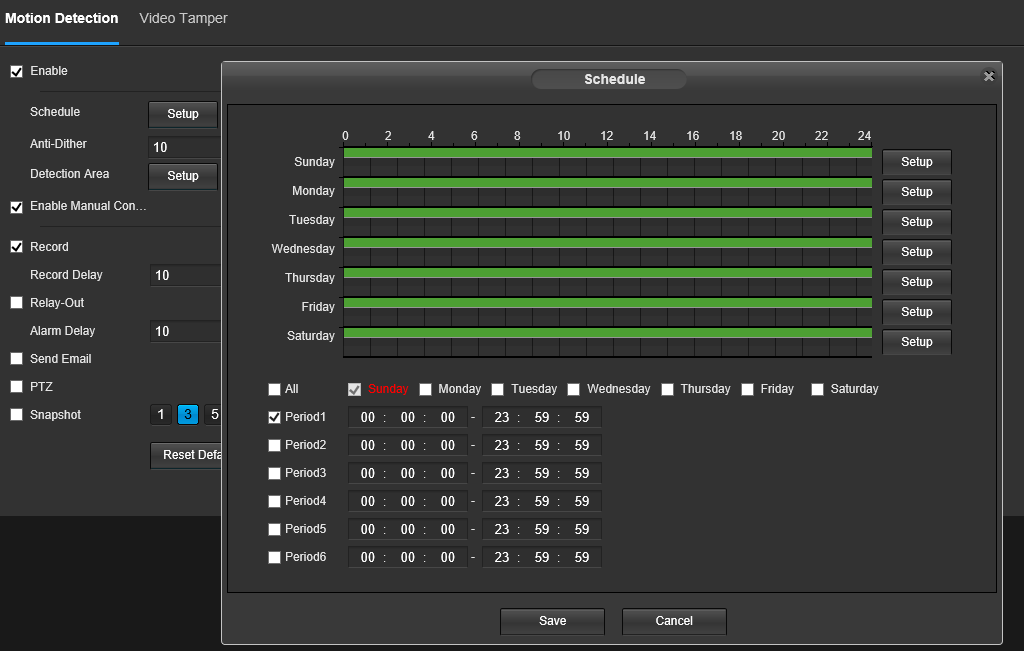Select the Motion Detection tab
1024x651 pixels.
pos(61,18)
